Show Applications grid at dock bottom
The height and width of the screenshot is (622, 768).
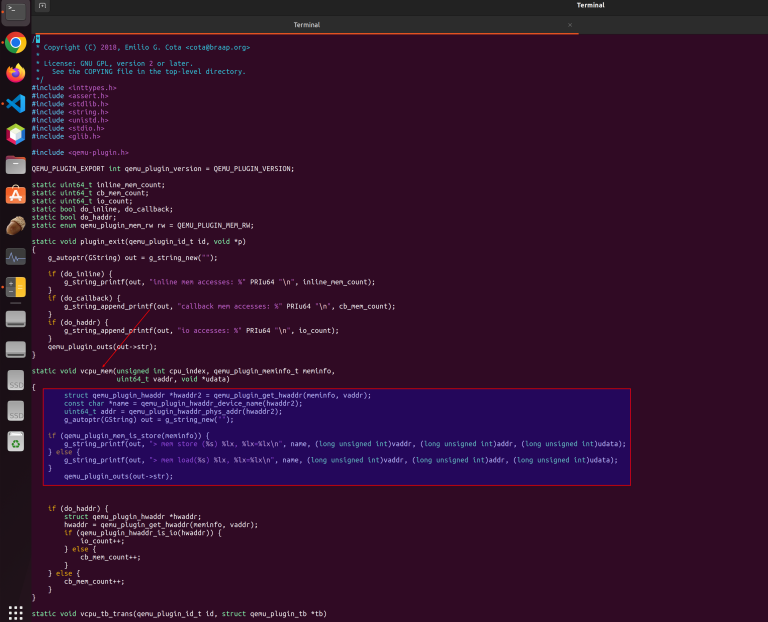[16, 612]
